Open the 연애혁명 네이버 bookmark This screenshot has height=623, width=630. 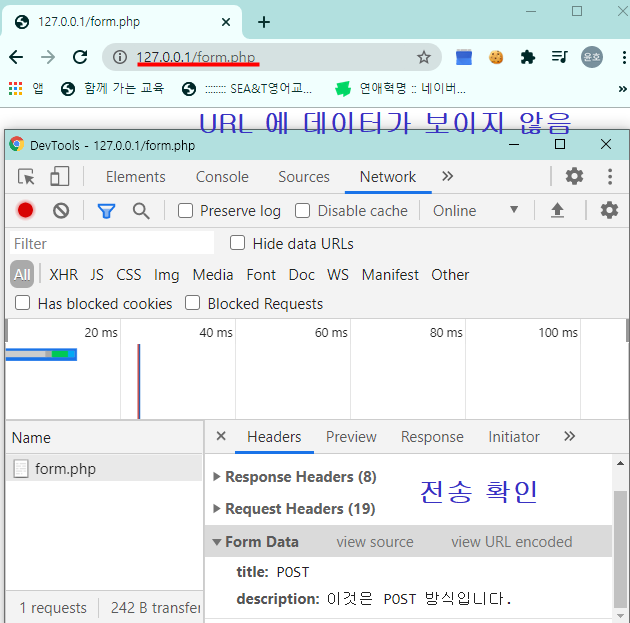tap(401, 88)
